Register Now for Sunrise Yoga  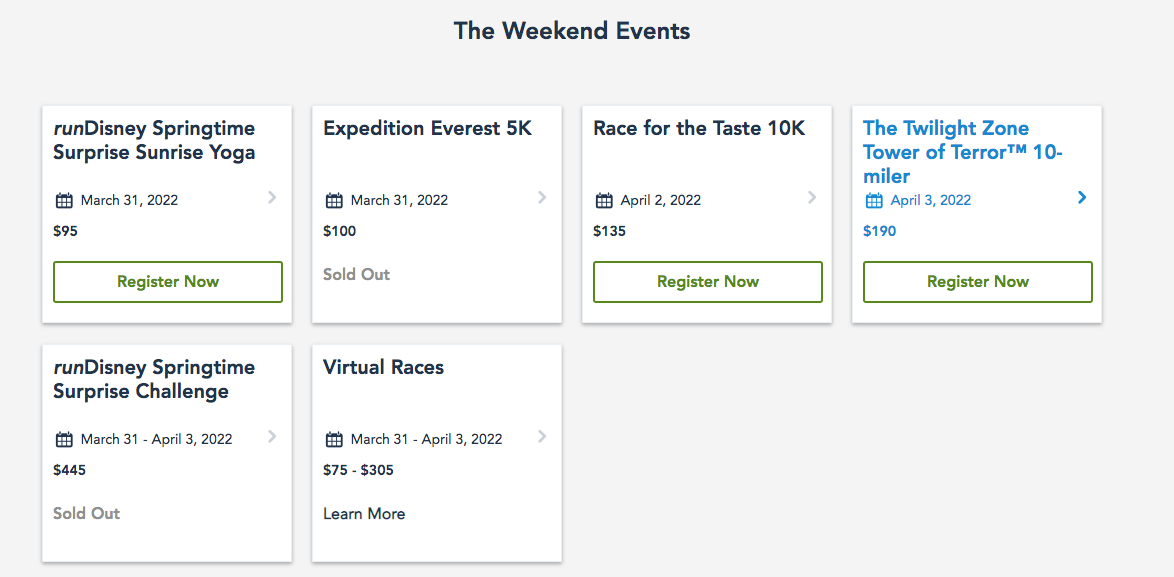pyautogui.click(x=168, y=282)
